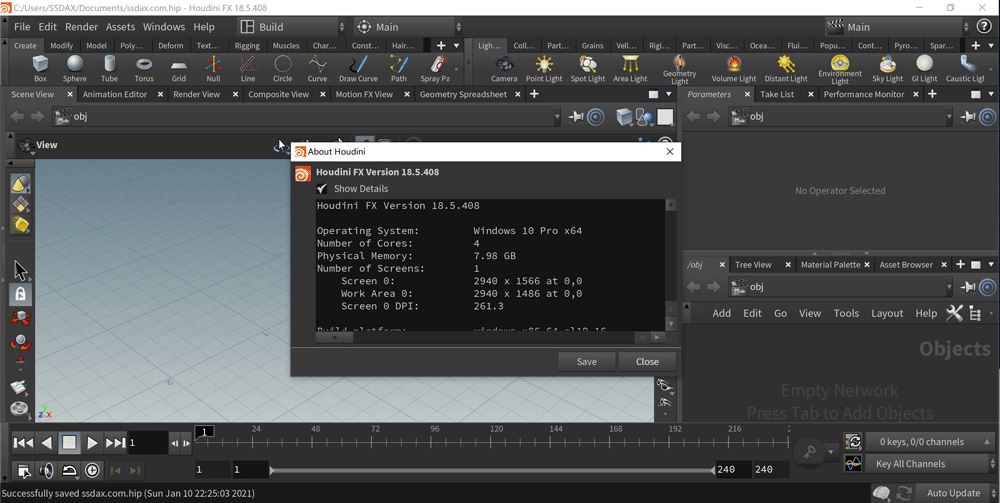Click Close in the About Houdini dialog
The image size is (1000, 503).
point(647,361)
